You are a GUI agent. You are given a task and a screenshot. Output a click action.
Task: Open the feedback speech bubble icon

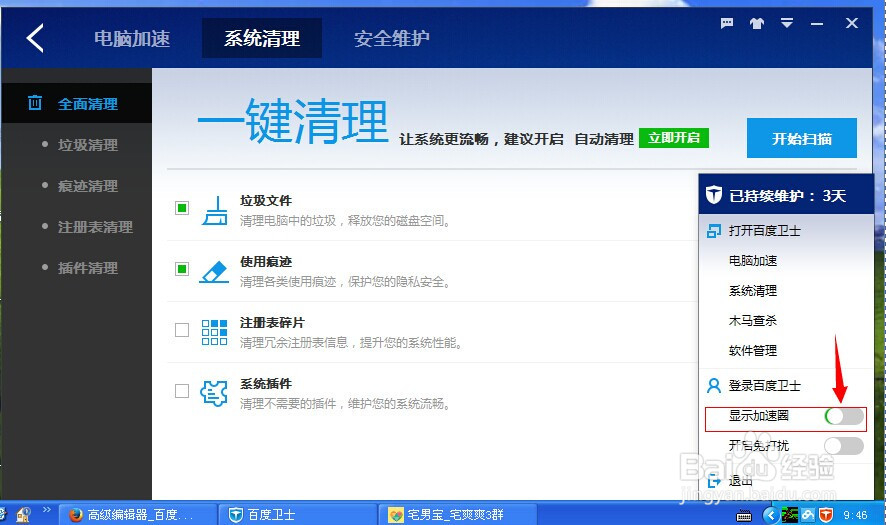[727, 23]
